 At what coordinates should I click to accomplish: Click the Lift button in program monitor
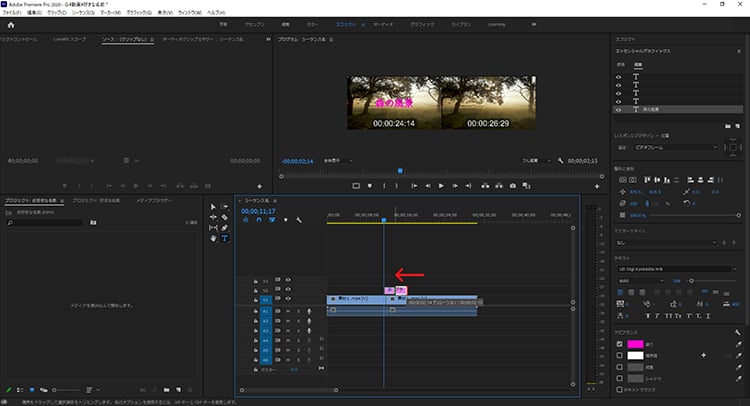(485, 186)
